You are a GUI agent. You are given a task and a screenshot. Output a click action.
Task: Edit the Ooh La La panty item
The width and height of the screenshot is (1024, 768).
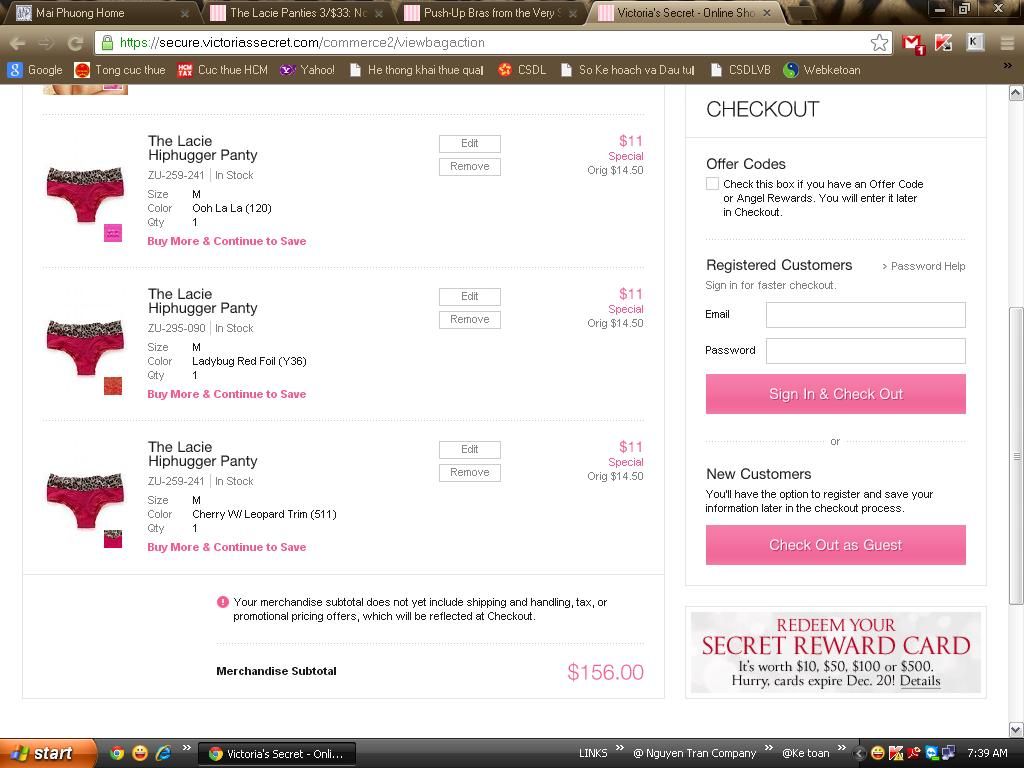[x=470, y=144]
